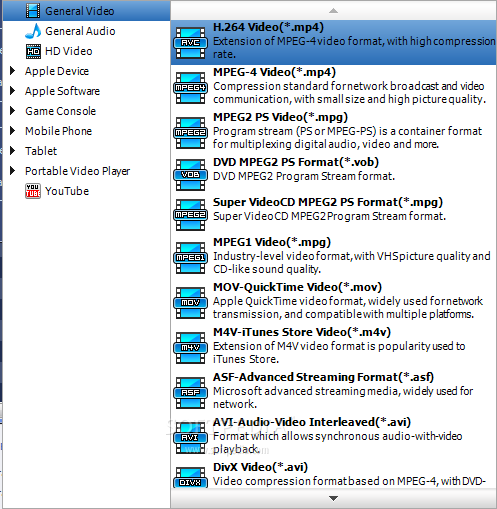The image size is (497, 509).
Task: Click the General Audio music note icon
Action: [x=33, y=31]
